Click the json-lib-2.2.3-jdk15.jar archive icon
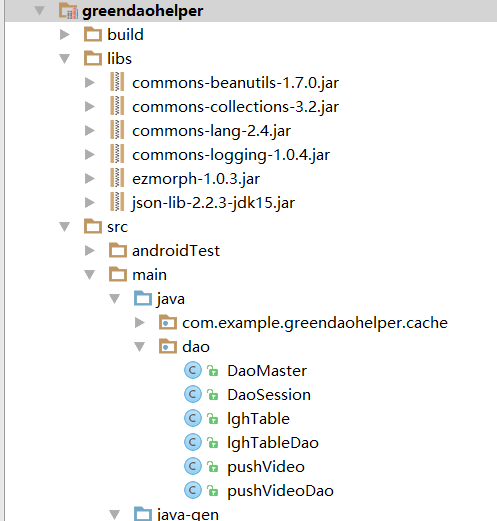 117,202
